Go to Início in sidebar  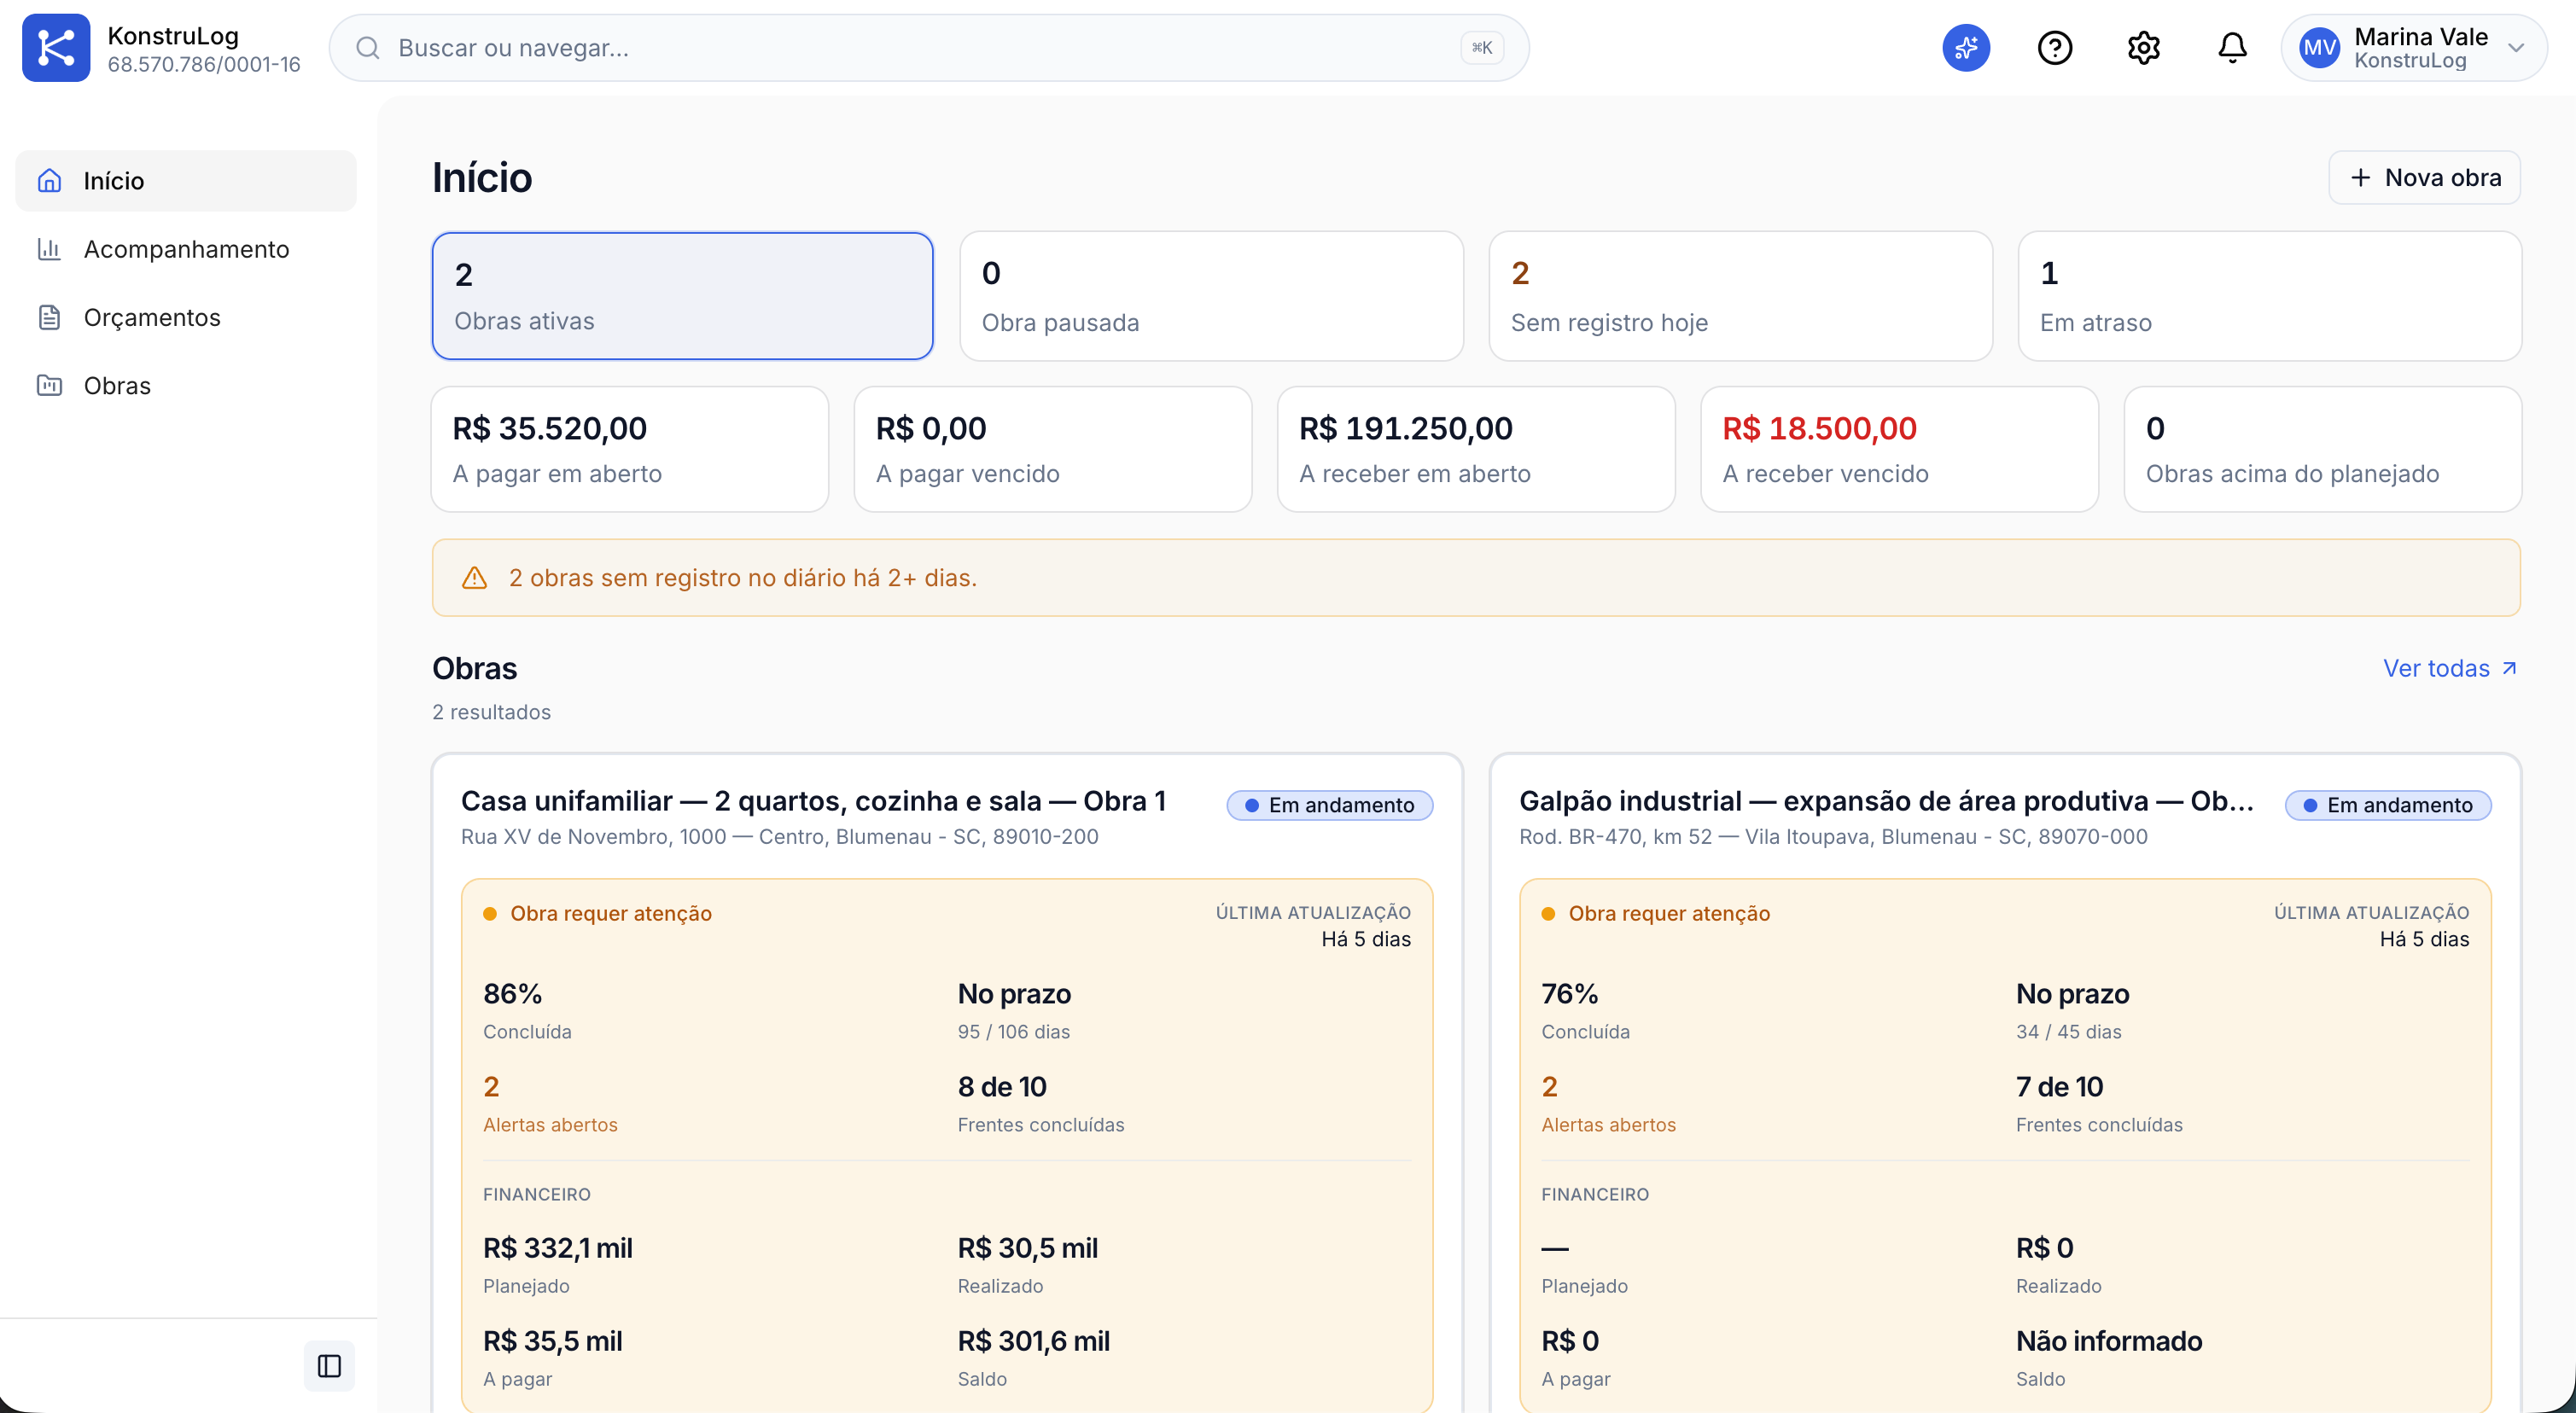click(186, 181)
